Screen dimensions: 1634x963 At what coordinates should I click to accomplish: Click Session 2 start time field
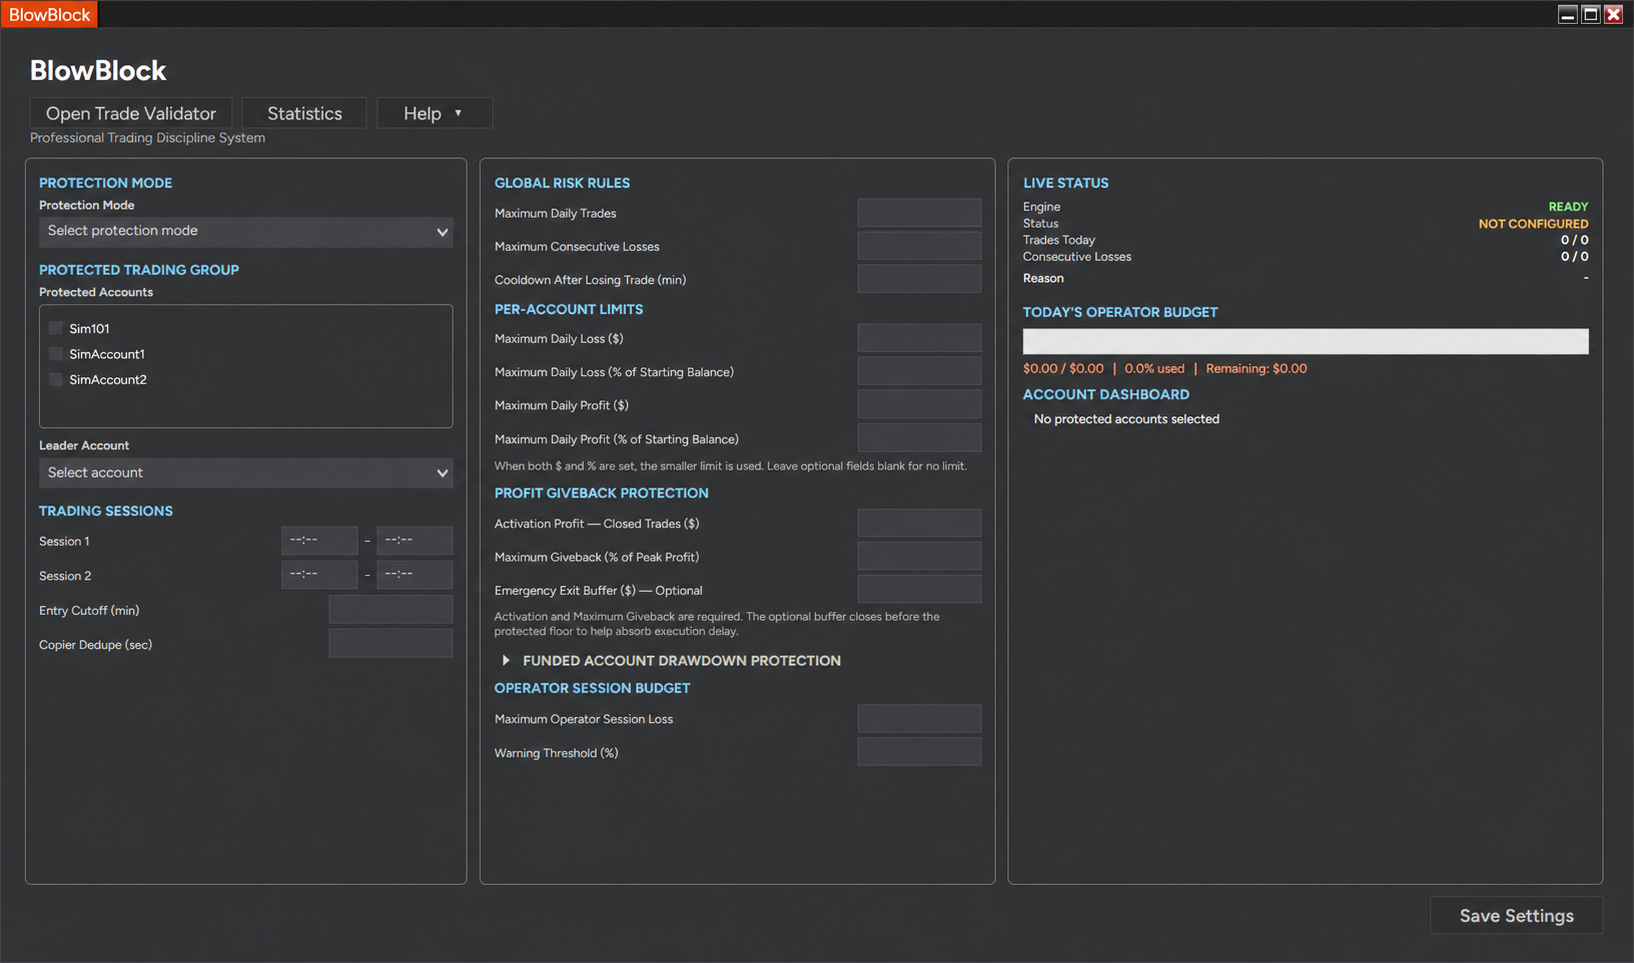coord(319,574)
